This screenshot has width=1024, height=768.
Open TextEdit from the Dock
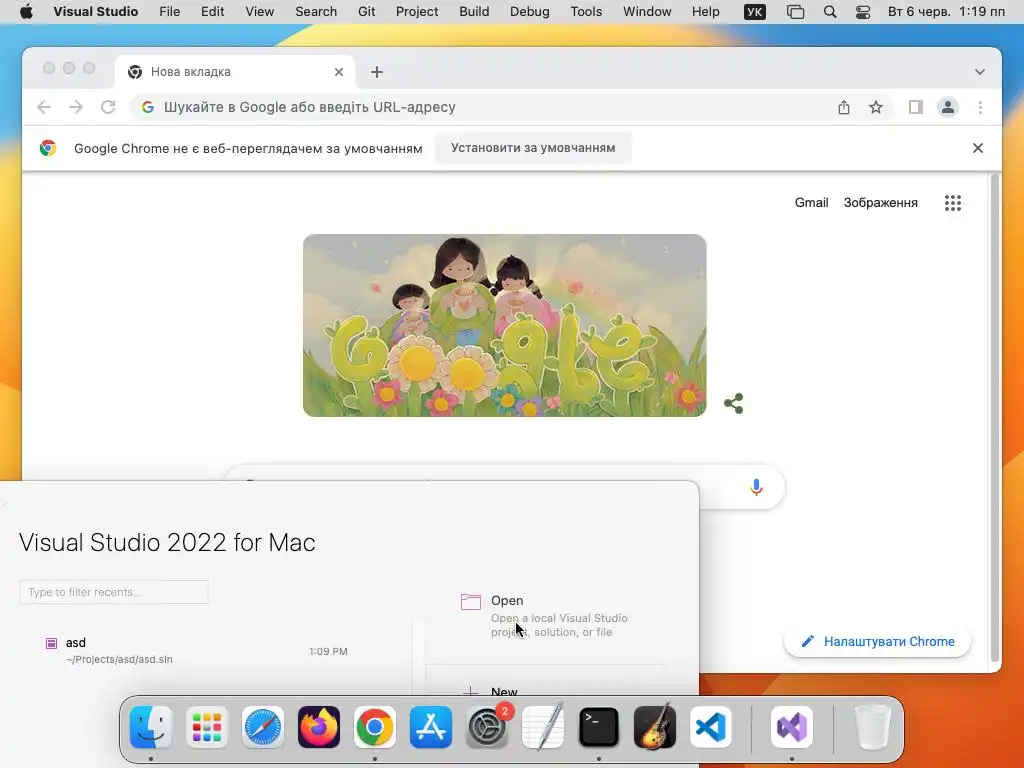click(x=543, y=727)
